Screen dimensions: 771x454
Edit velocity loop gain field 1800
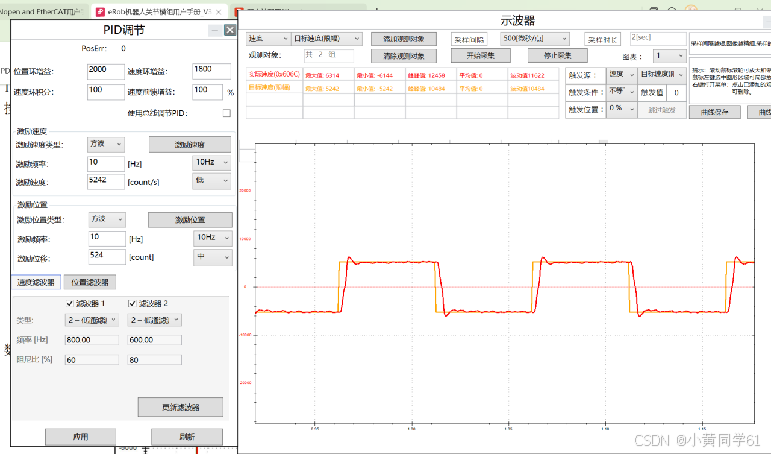211,71
